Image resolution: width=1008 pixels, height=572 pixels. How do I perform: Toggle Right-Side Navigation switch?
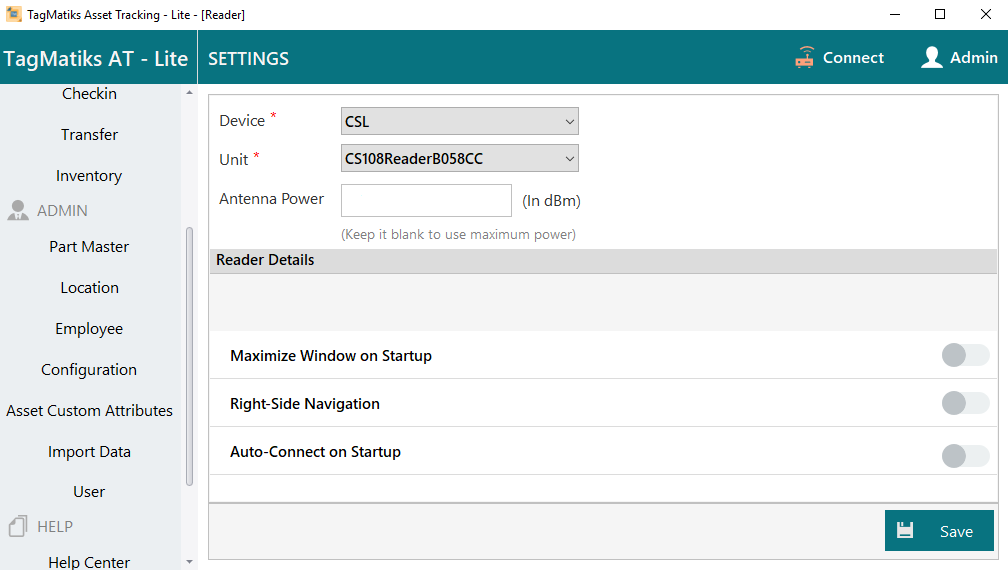pyautogui.click(x=965, y=404)
